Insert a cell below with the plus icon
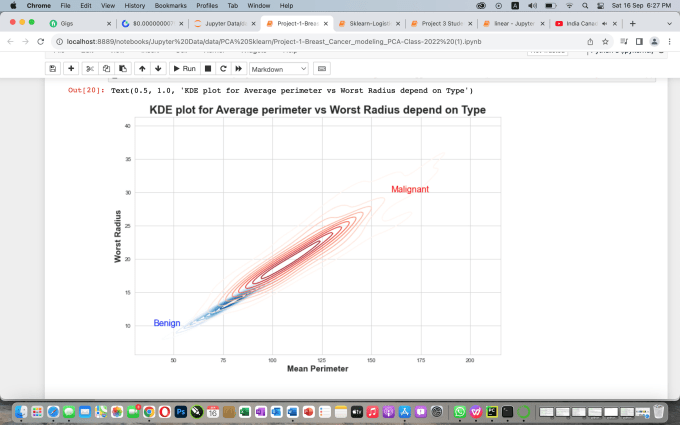Image resolution: width=680 pixels, height=425 pixels. click(x=71, y=69)
